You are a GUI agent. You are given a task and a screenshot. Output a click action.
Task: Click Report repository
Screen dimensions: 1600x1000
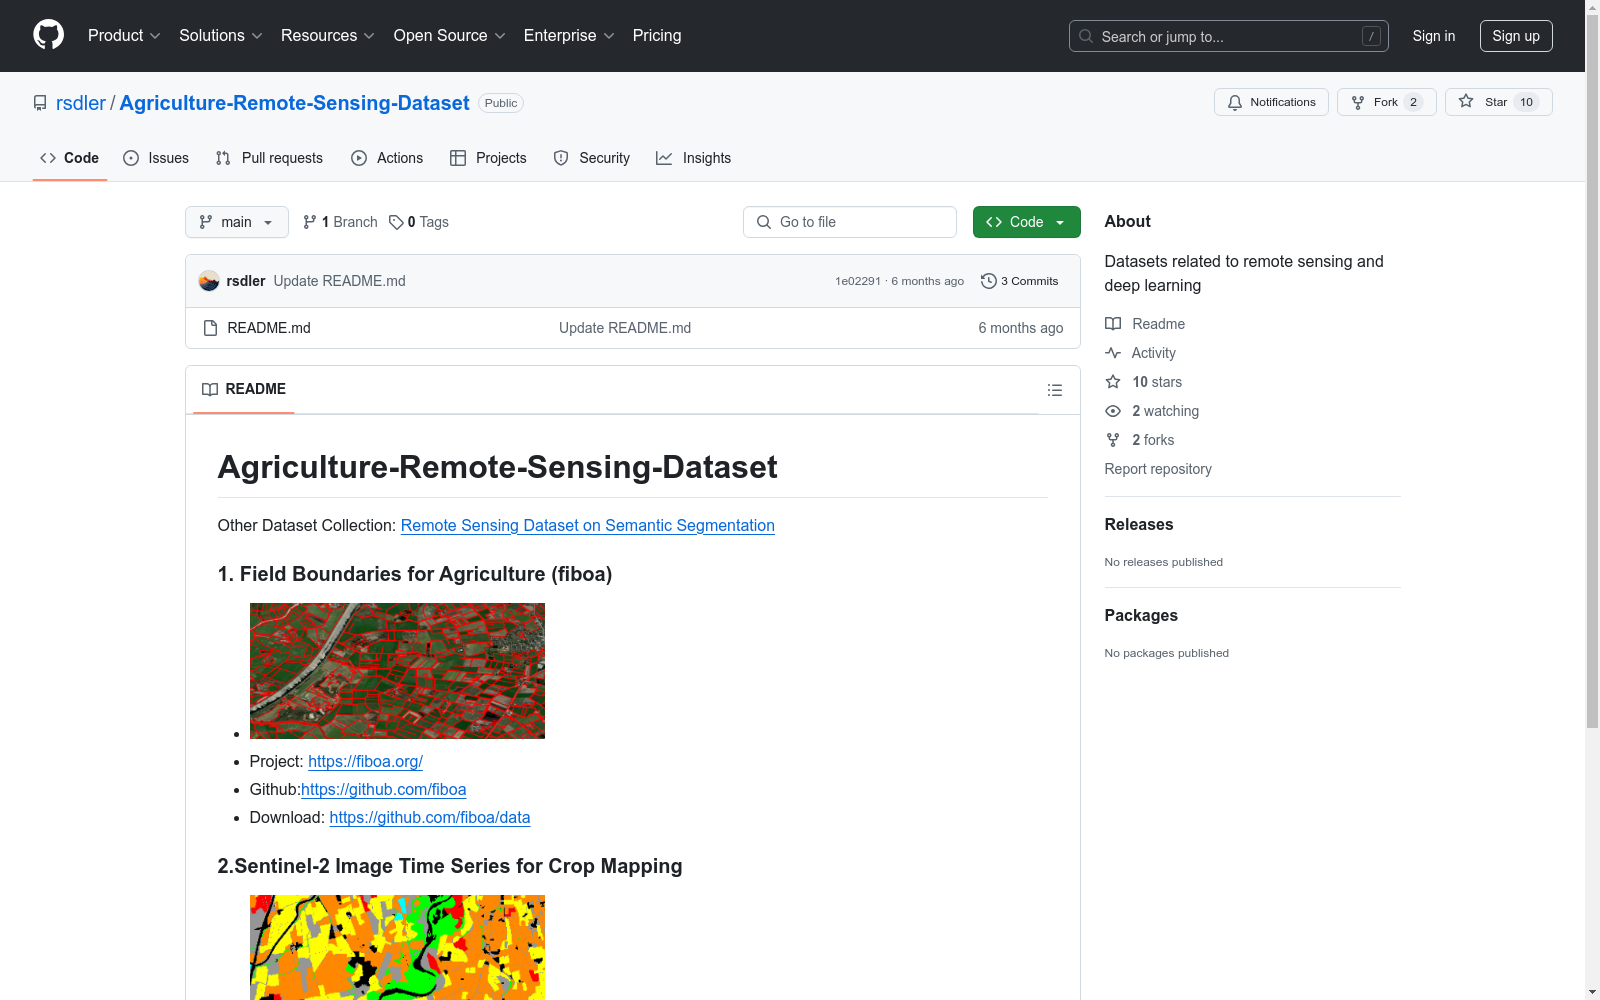click(x=1158, y=469)
